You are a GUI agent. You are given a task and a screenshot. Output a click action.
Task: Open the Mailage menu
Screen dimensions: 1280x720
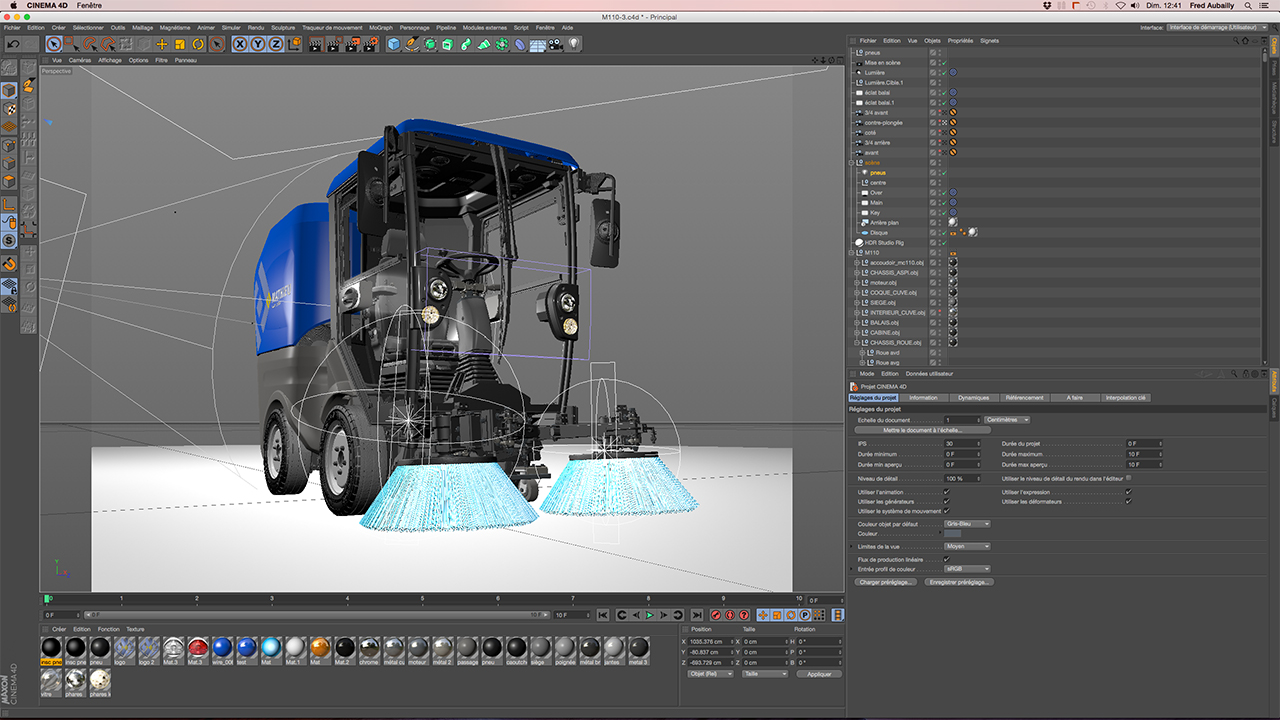(143, 28)
